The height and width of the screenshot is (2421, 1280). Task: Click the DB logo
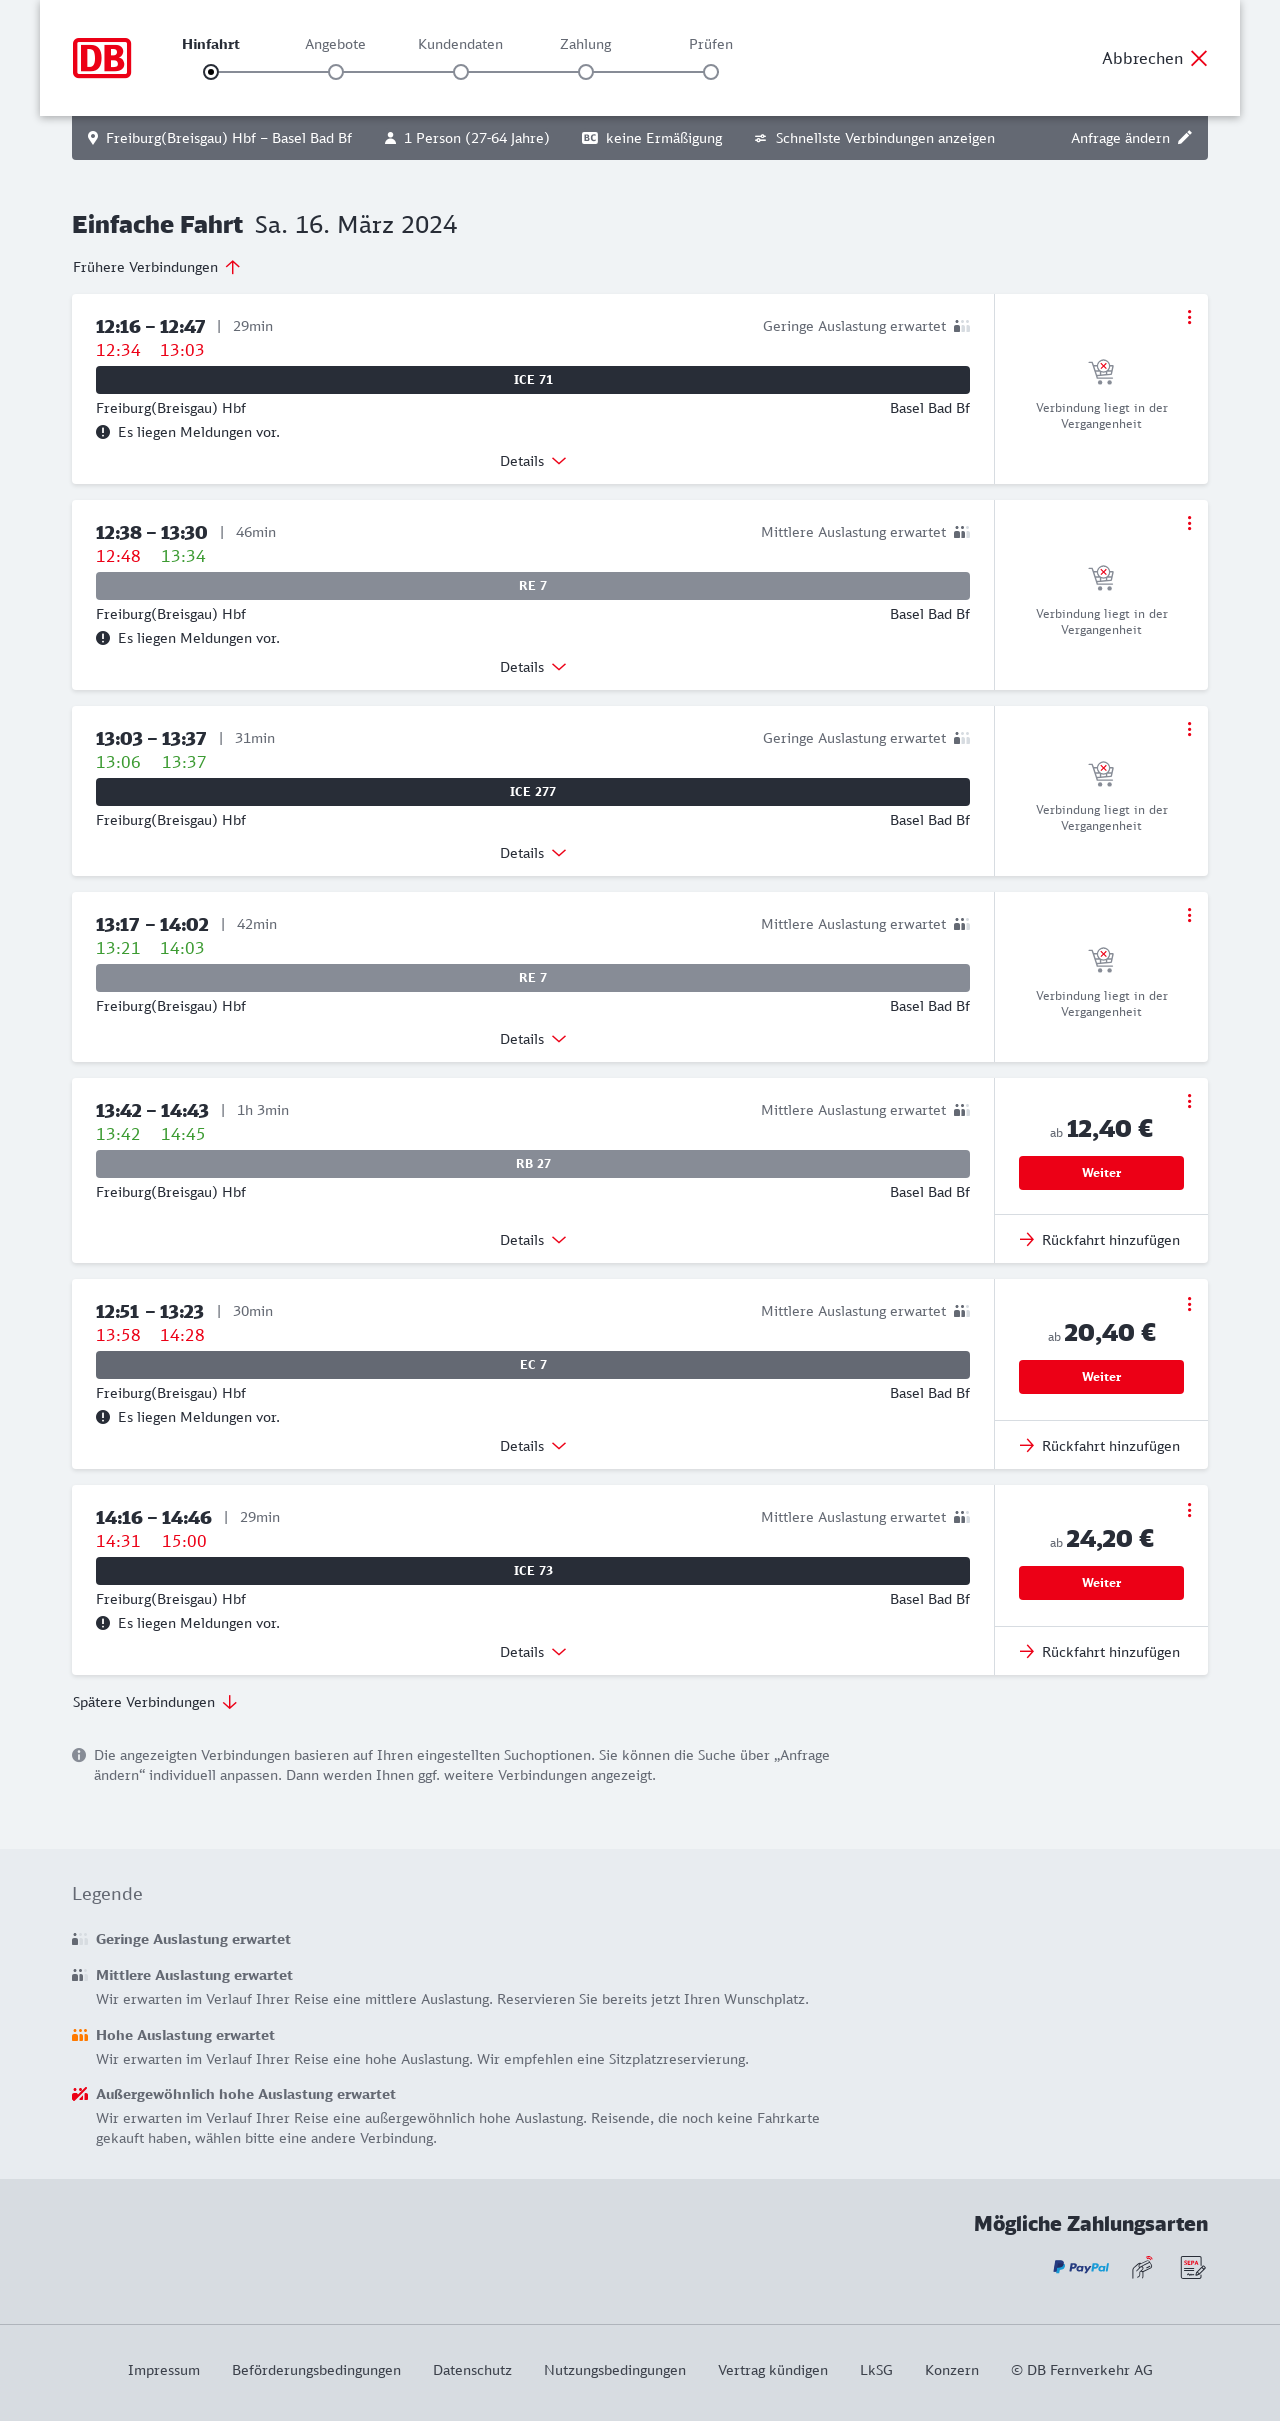[102, 58]
